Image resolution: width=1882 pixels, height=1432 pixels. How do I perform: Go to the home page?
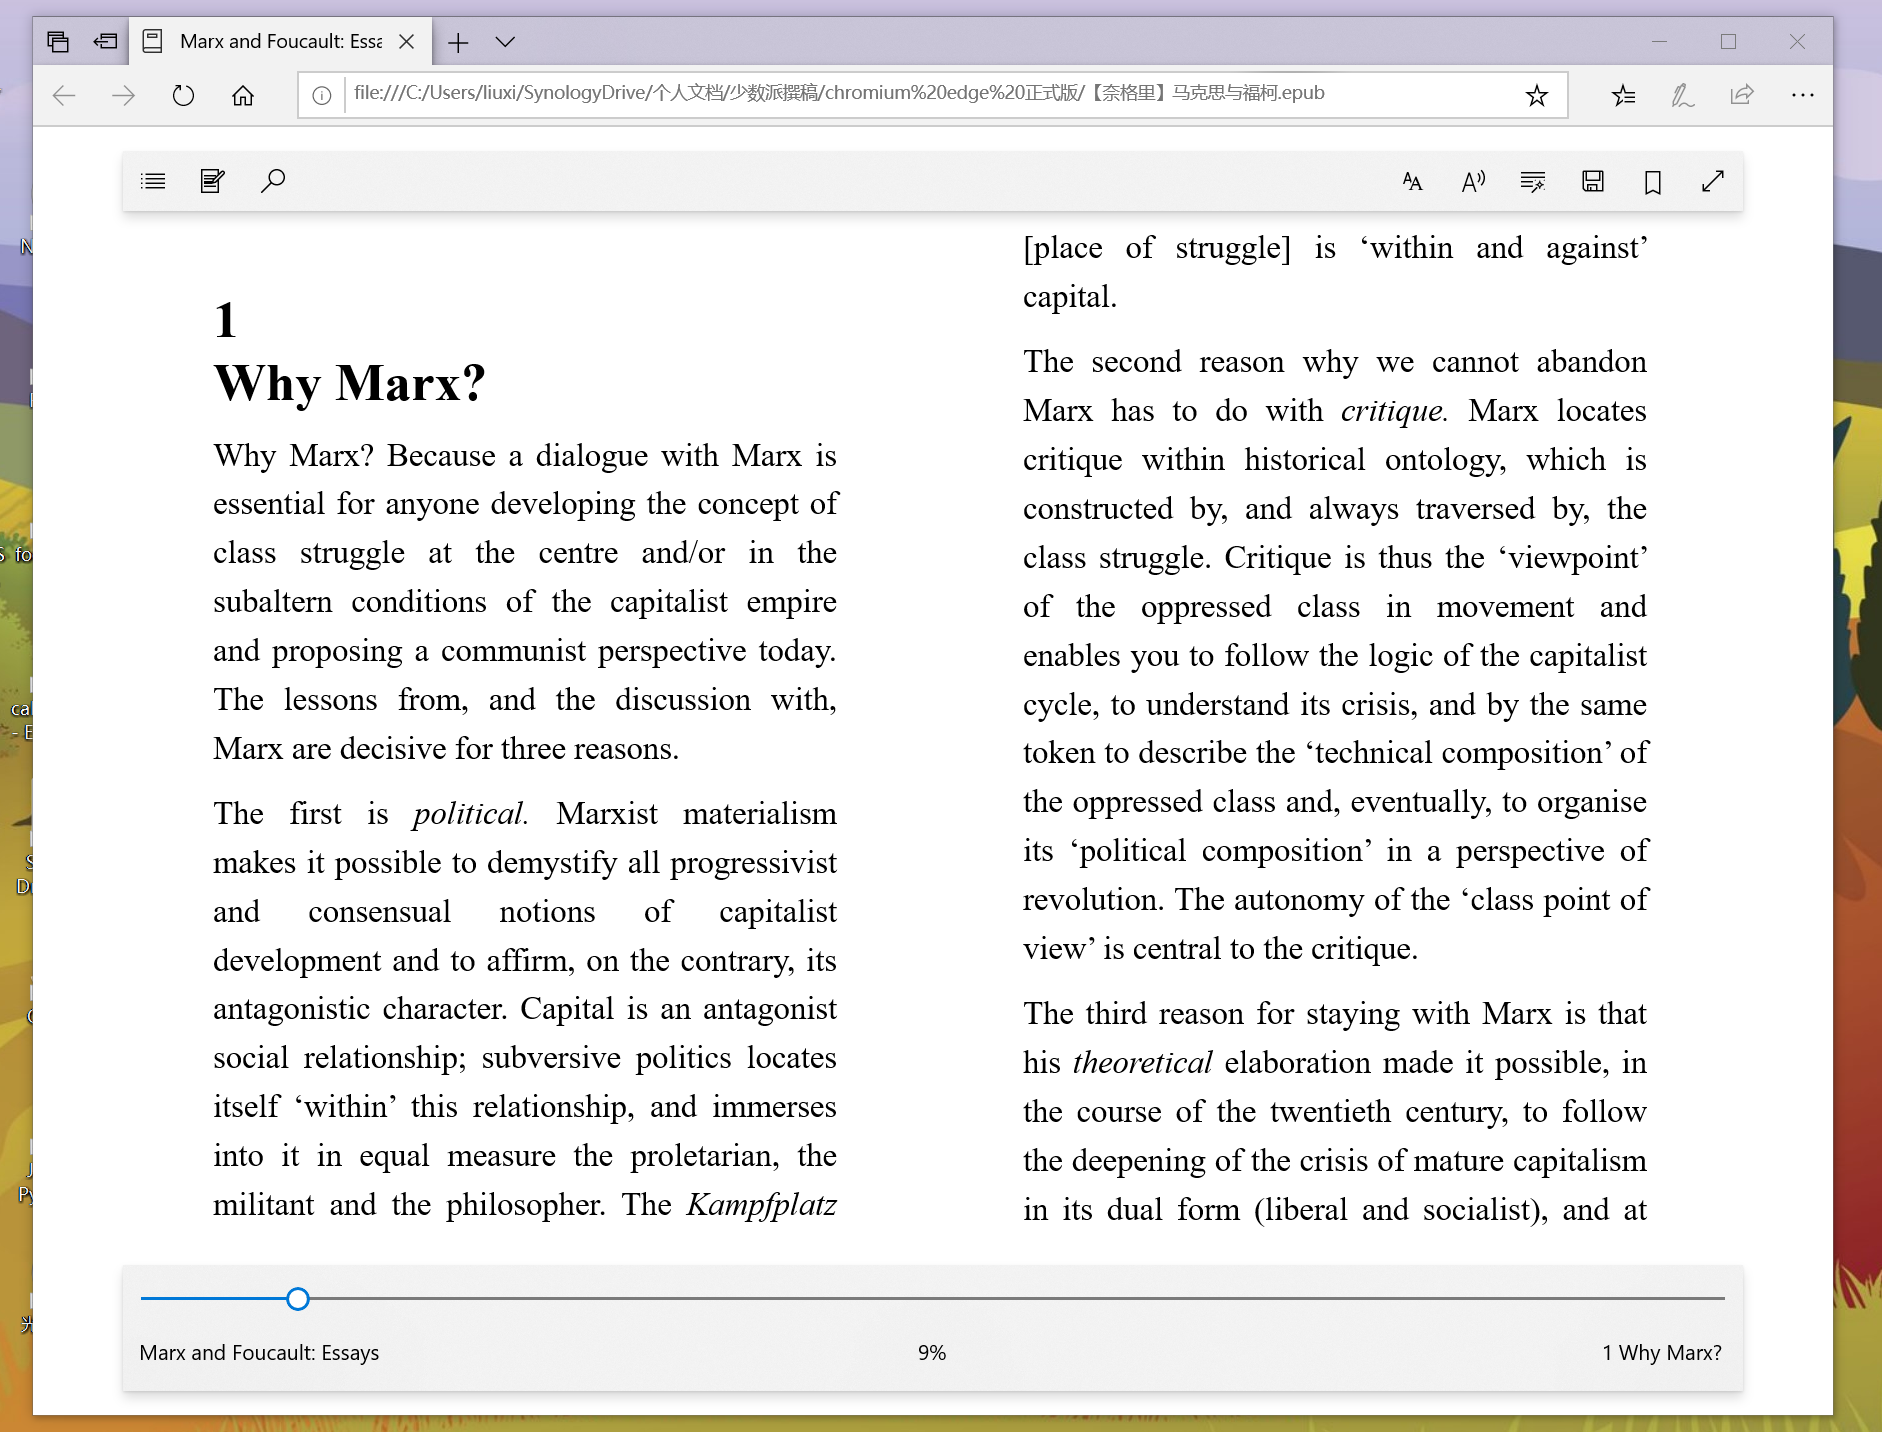pos(243,95)
